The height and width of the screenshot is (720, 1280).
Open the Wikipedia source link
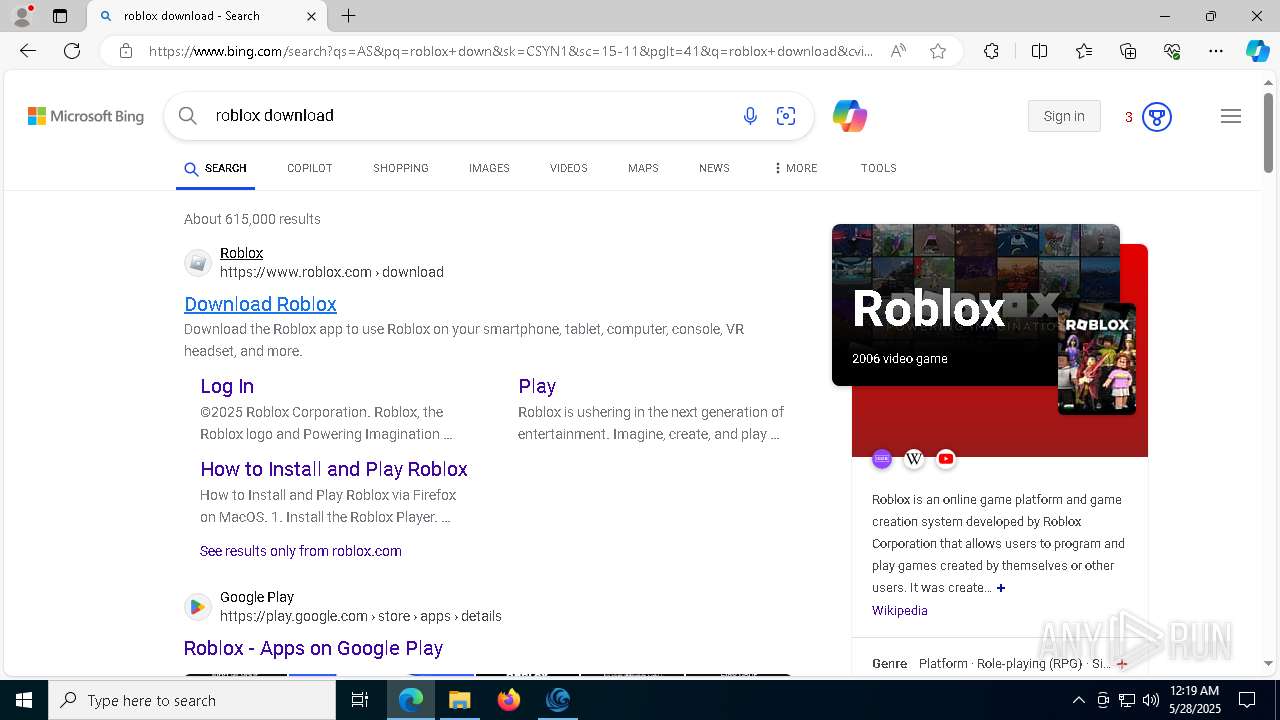[x=900, y=610]
